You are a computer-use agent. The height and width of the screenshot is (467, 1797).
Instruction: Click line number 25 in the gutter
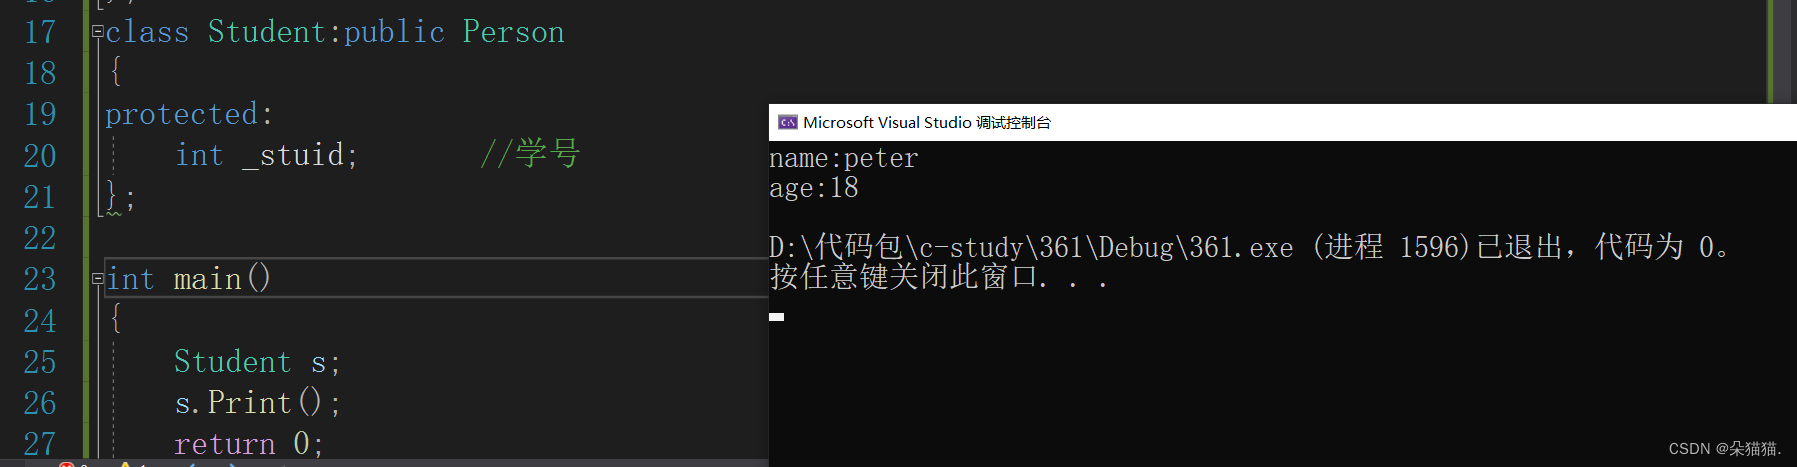pyautogui.click(x=40, y=362)
